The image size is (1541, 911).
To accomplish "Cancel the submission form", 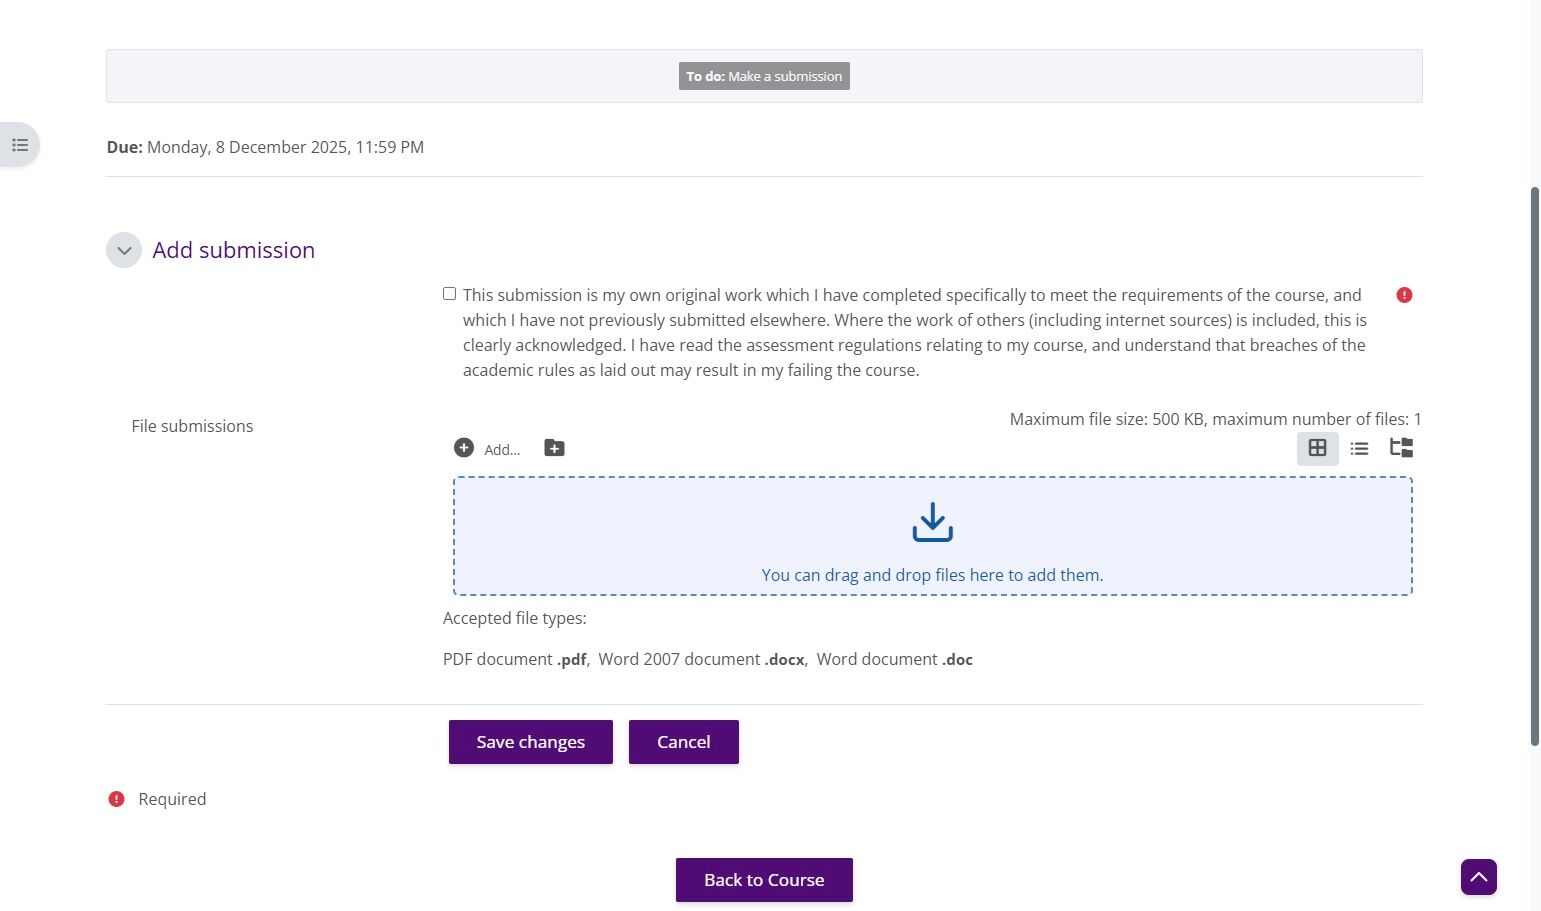I will (x=683, y=742).
